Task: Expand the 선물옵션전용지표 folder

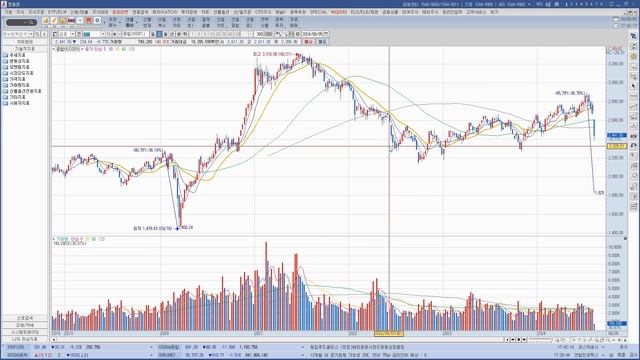Action: (x=22, y=91)
